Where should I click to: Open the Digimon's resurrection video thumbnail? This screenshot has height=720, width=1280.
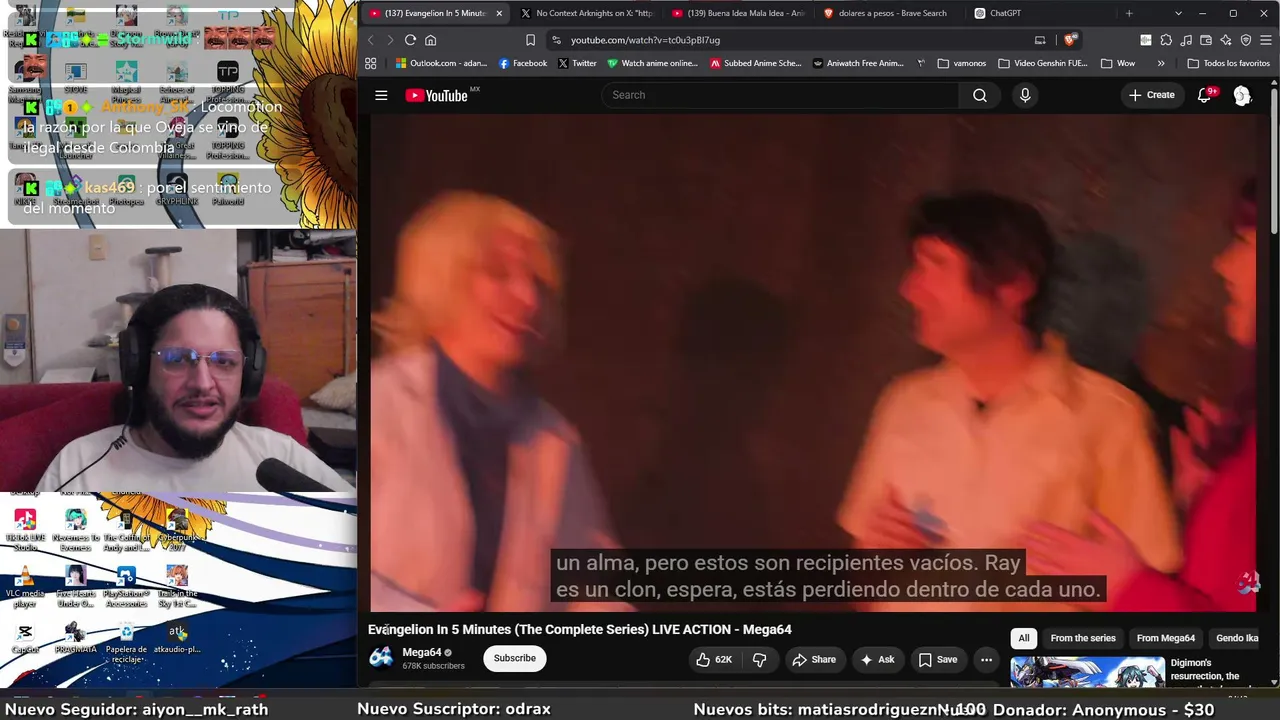point(1087,672)
